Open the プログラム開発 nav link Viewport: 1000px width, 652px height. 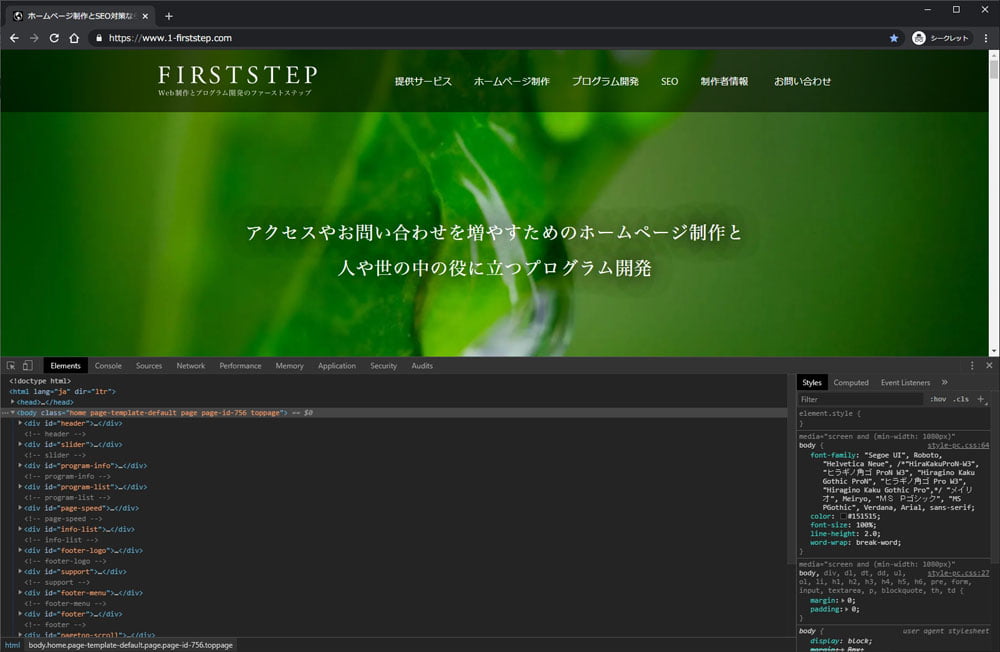click(x=605, y=81)
